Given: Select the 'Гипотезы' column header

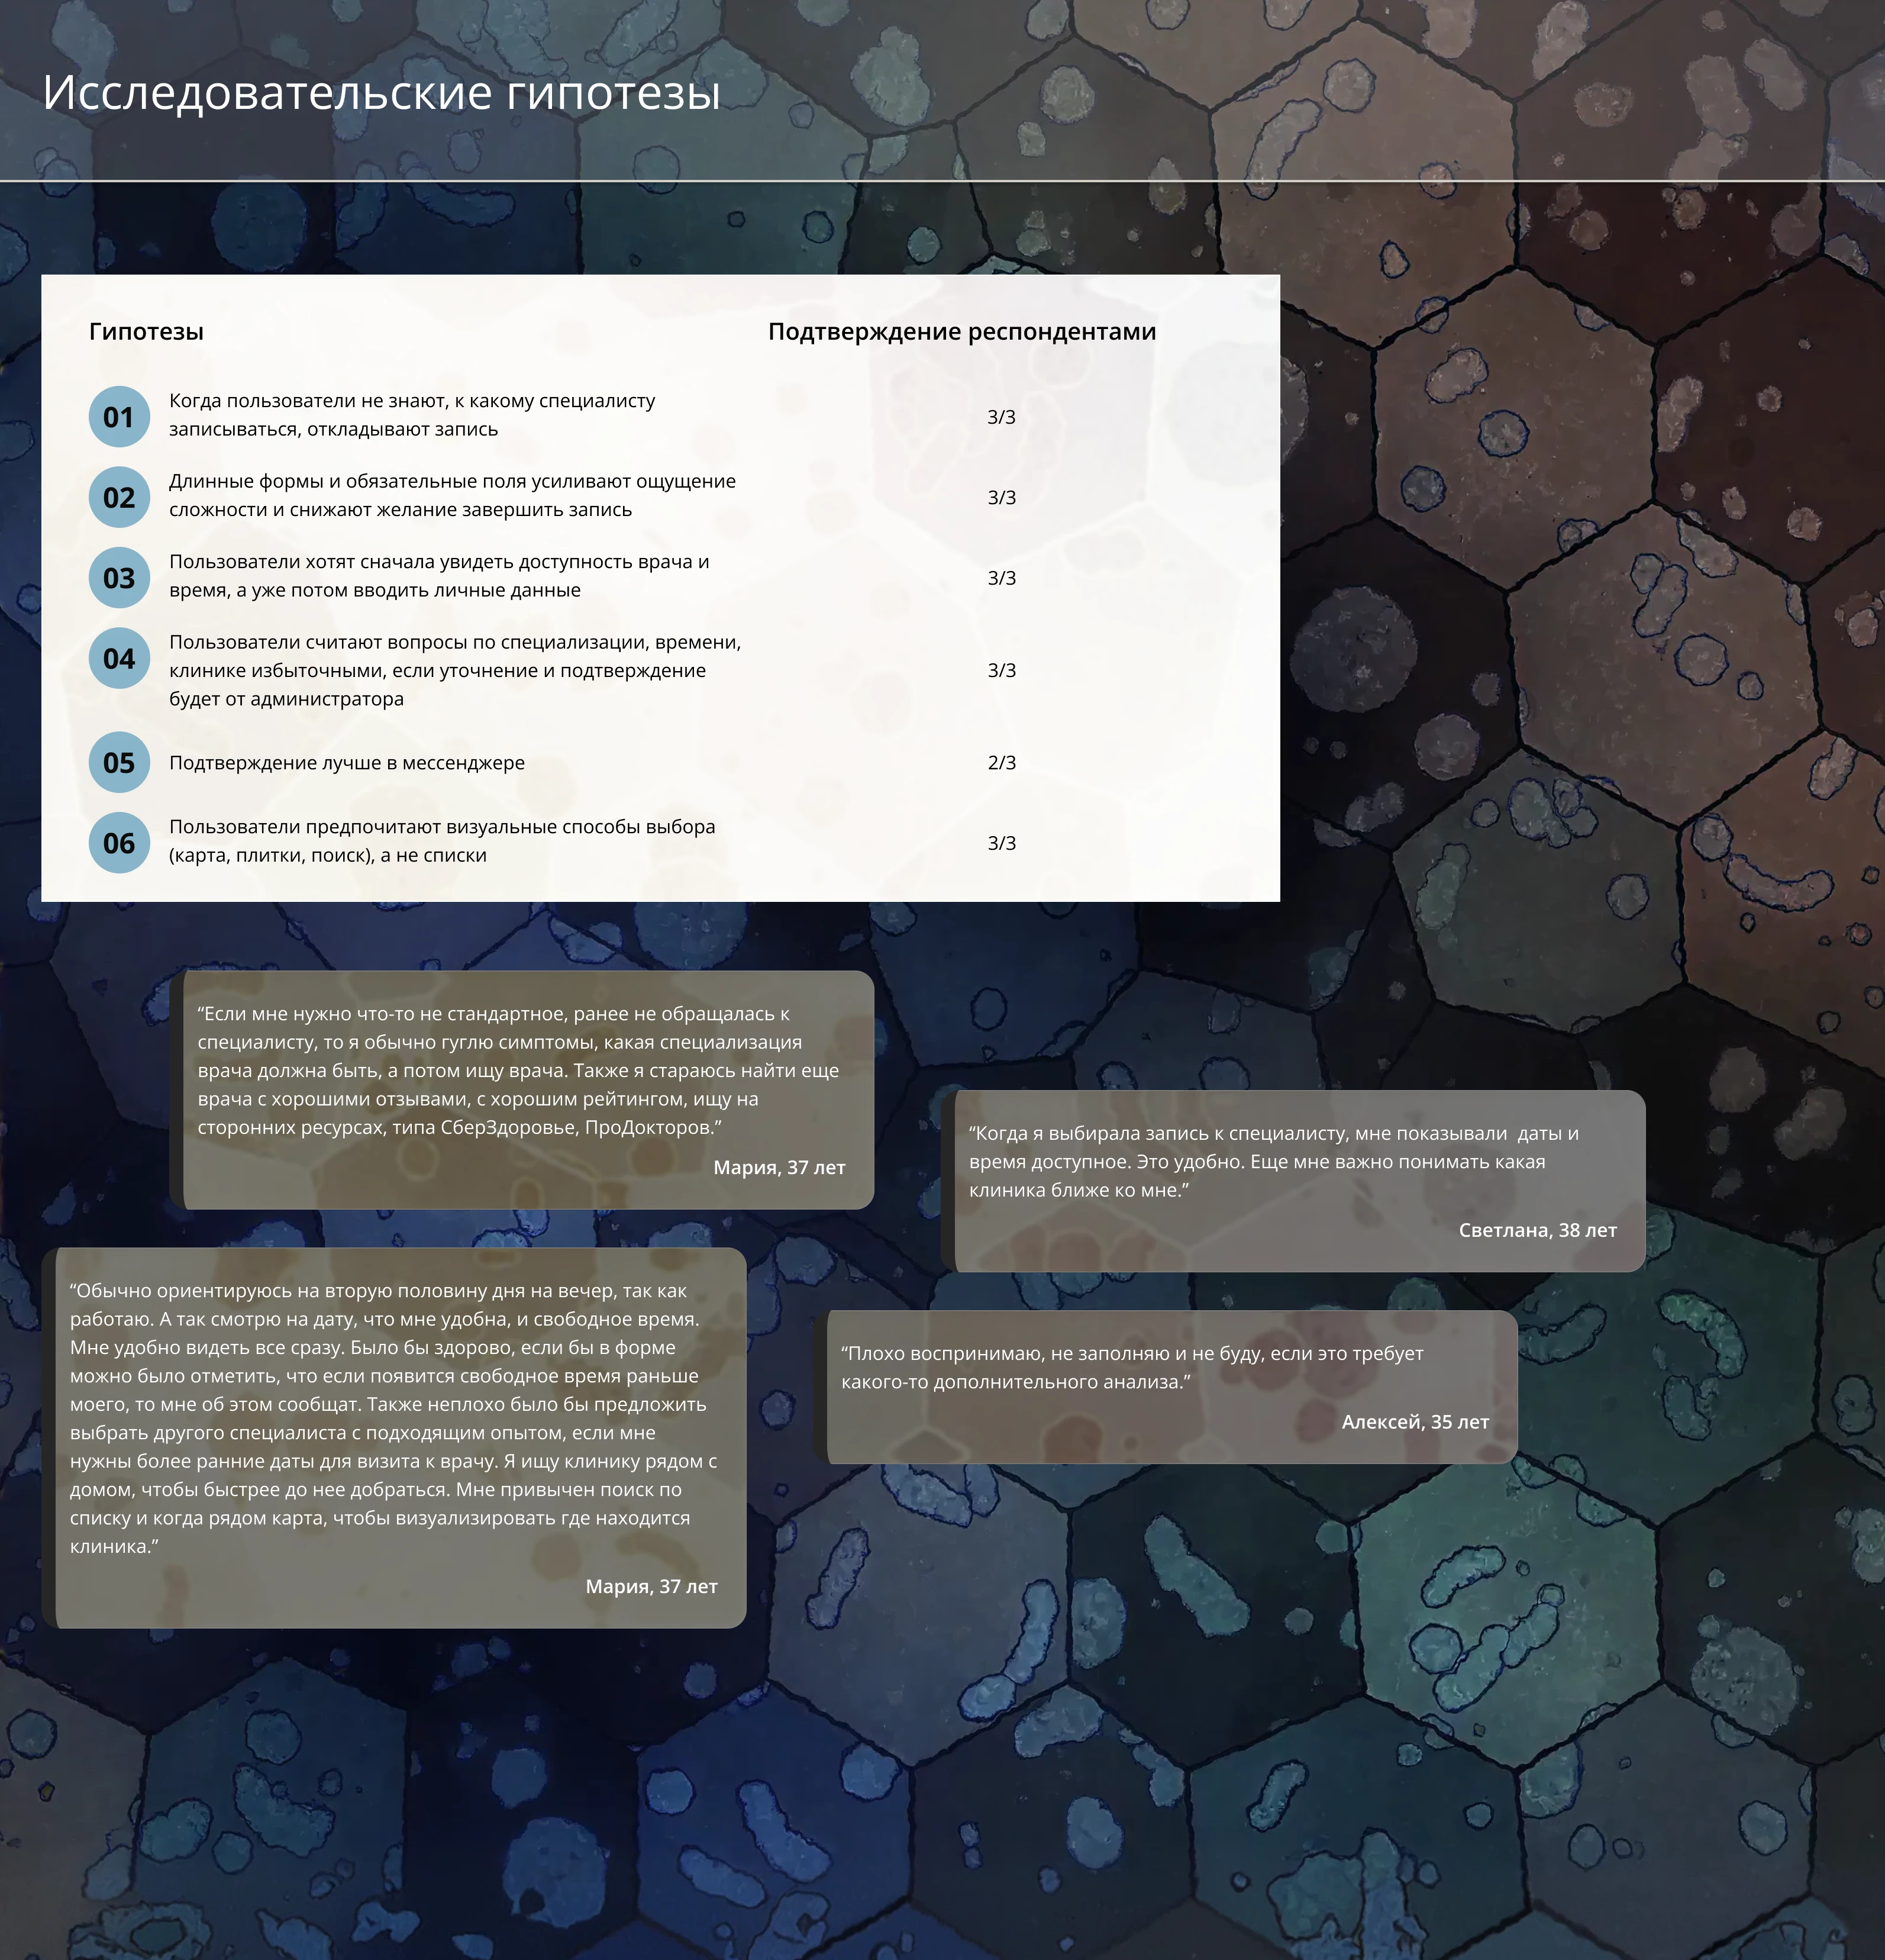Looking at the screenshot, I should tap(146, 331).
